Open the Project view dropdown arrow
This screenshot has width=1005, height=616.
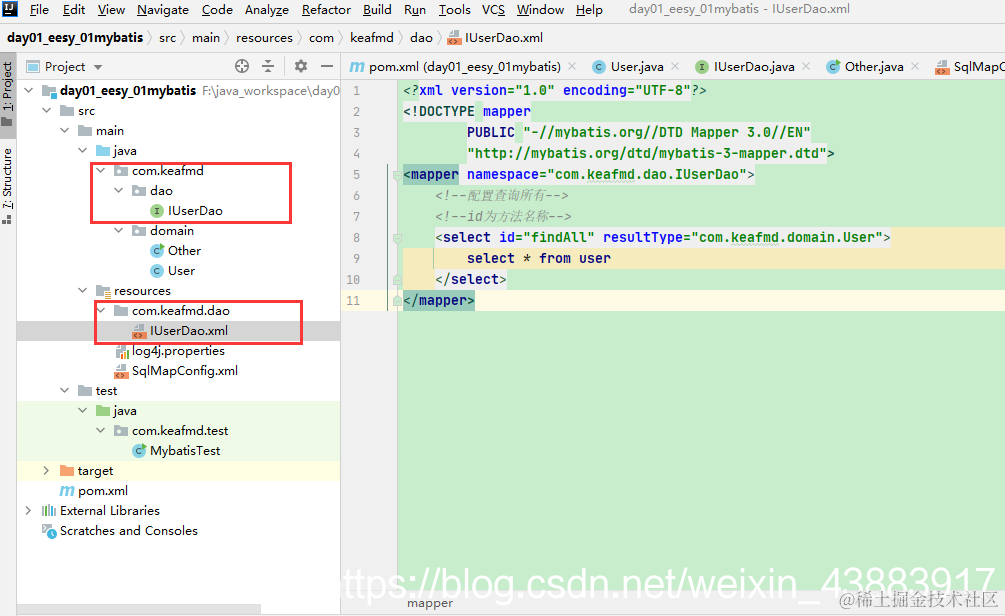click(x=97, y=67)
